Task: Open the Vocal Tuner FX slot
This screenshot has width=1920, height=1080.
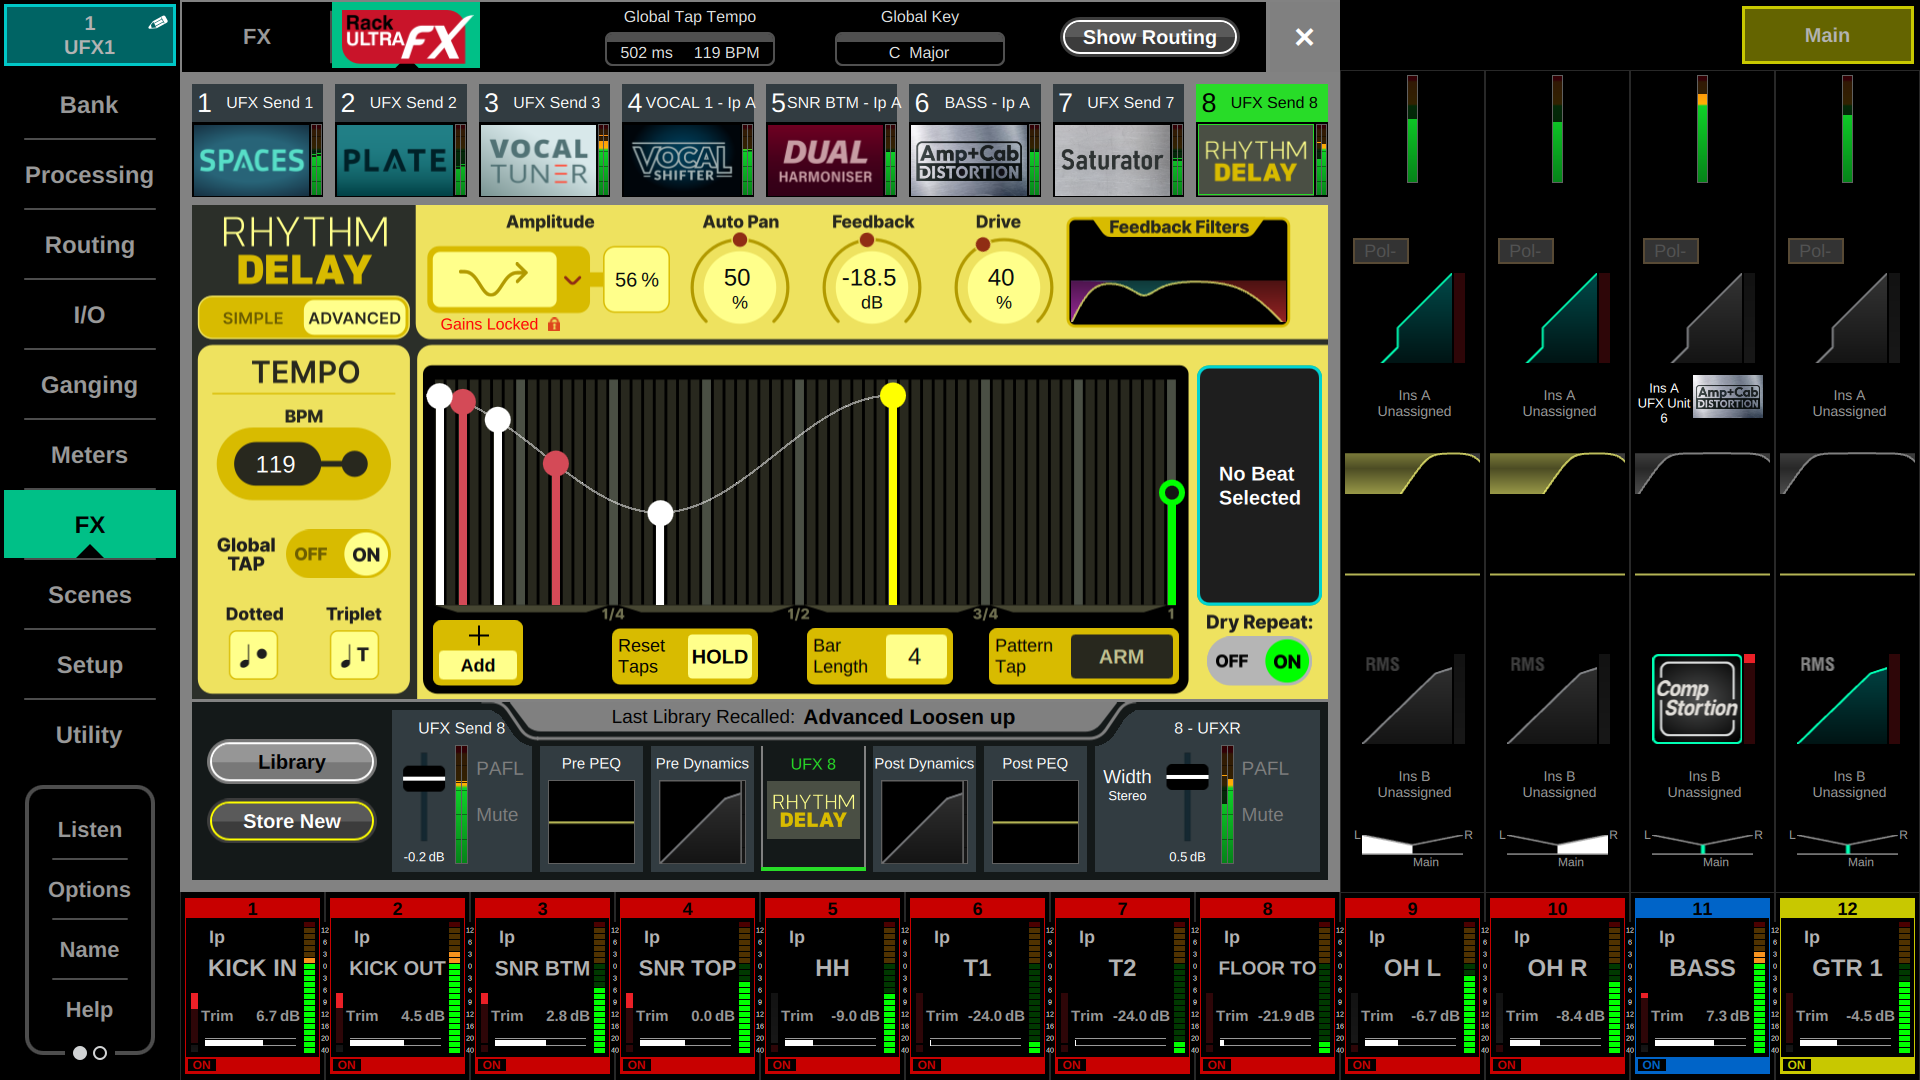Action: tap(539, 160)
